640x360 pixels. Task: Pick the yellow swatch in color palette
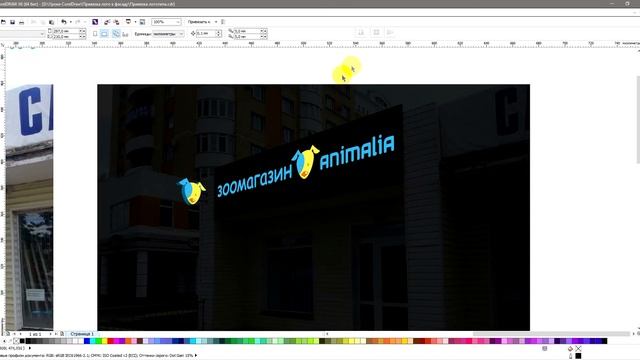pyautogui.click(x=104, y=341)
